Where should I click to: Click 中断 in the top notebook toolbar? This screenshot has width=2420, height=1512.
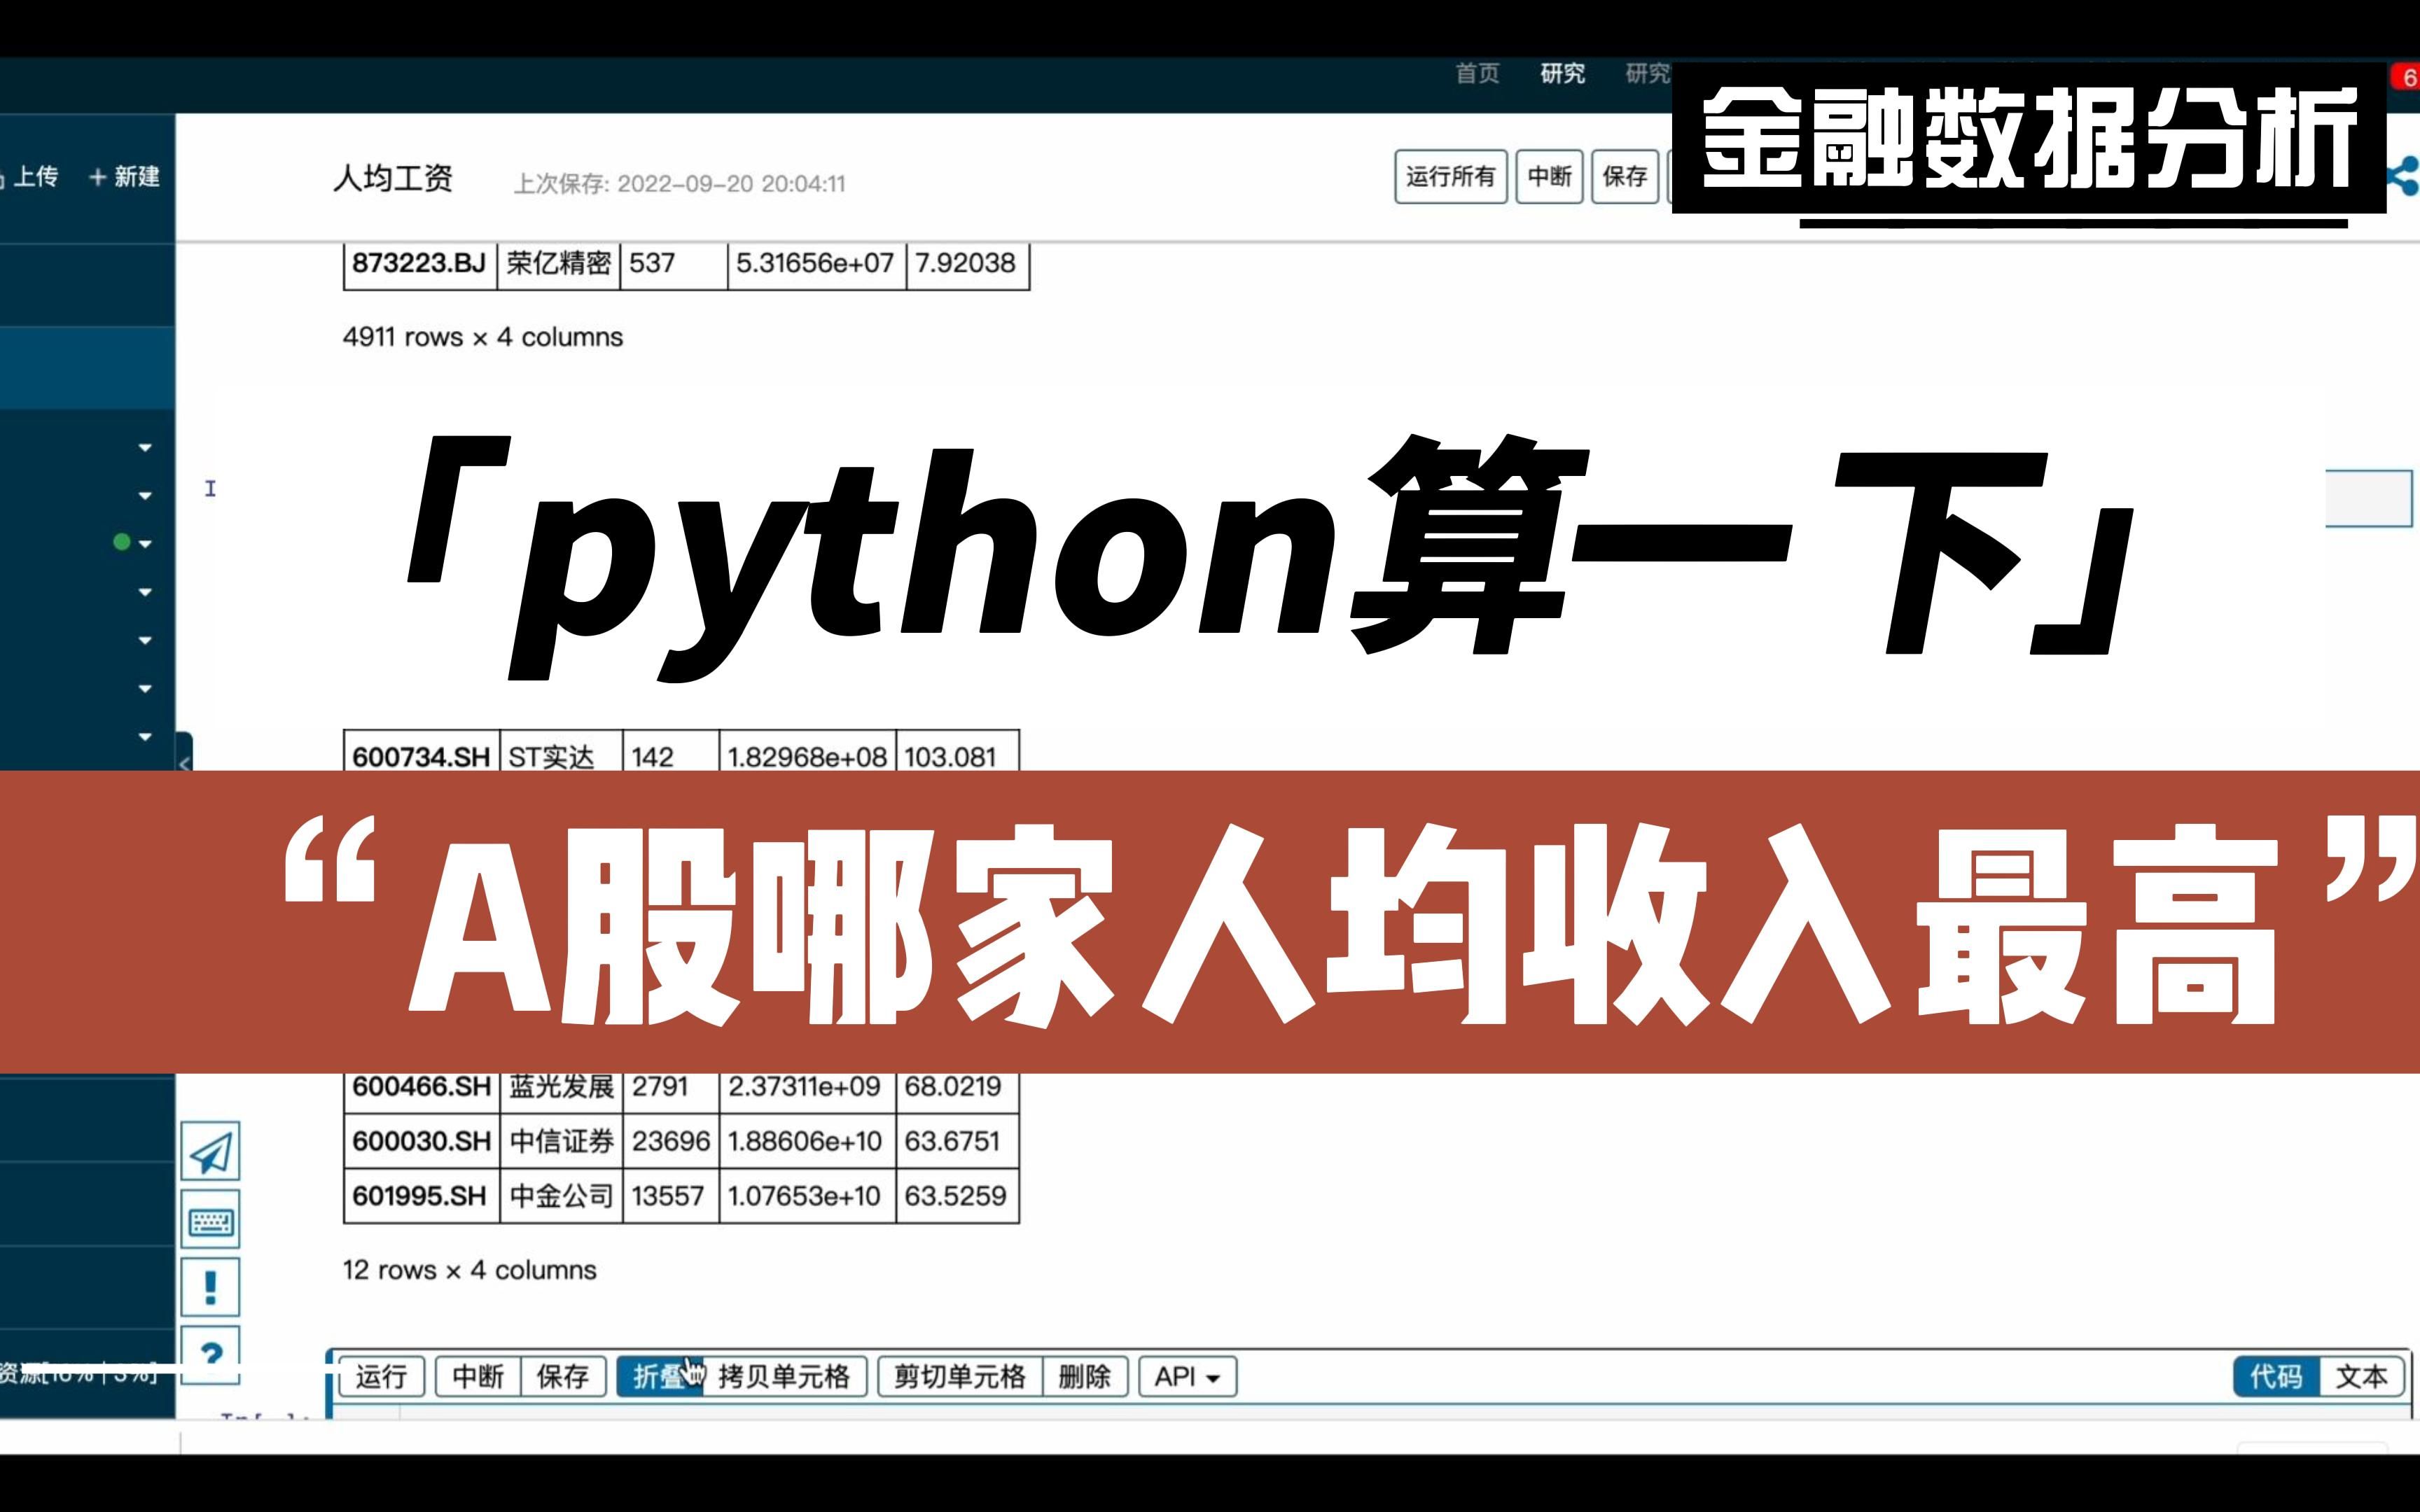coord(1549,177)
